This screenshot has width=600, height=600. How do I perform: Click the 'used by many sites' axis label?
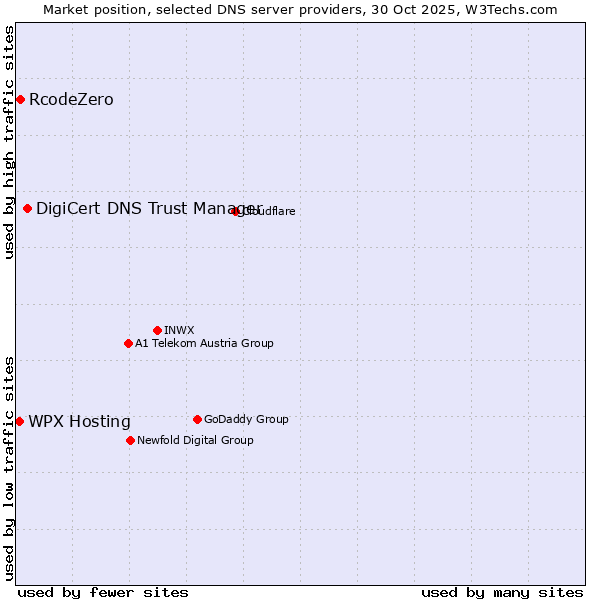[502, 592]
